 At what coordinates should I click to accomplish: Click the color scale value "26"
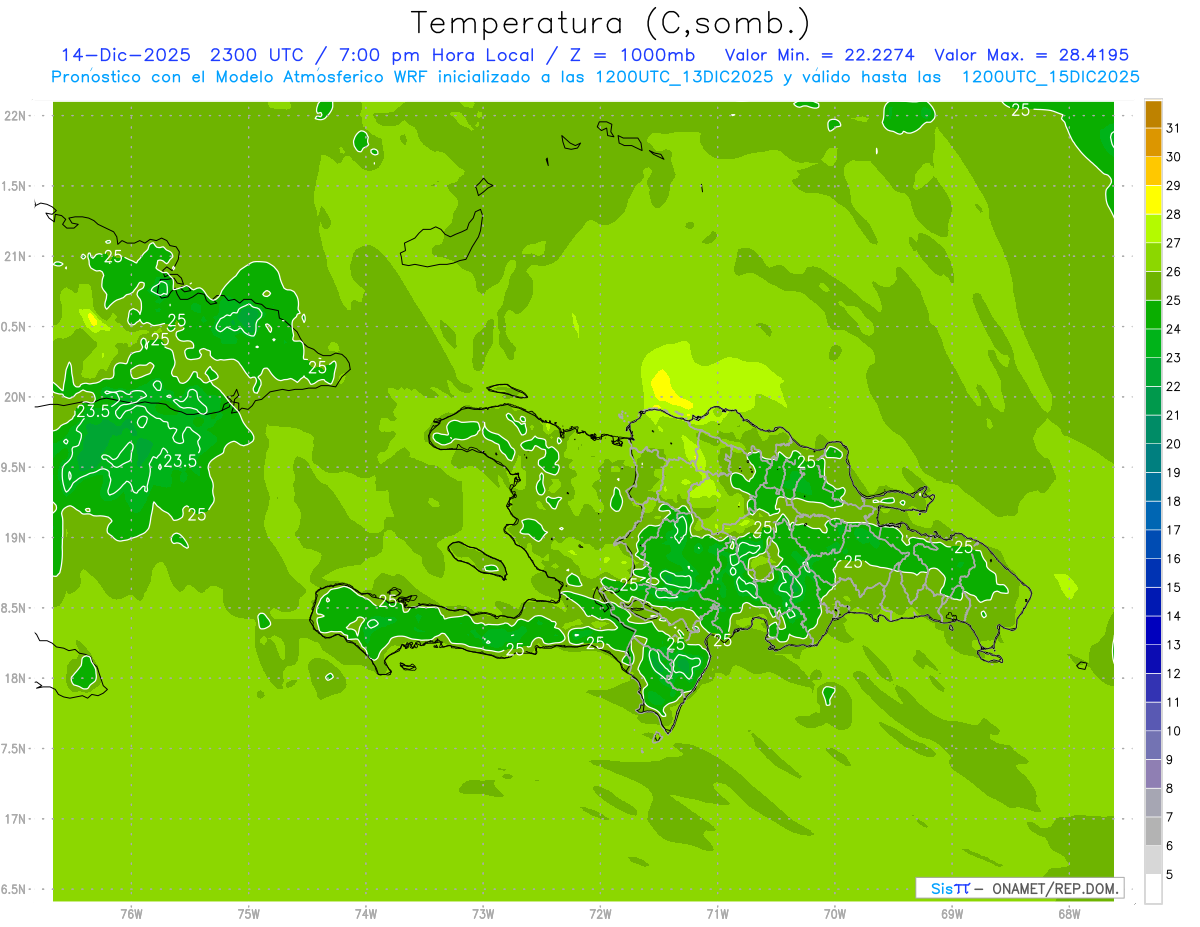[x=1174, y=271]
